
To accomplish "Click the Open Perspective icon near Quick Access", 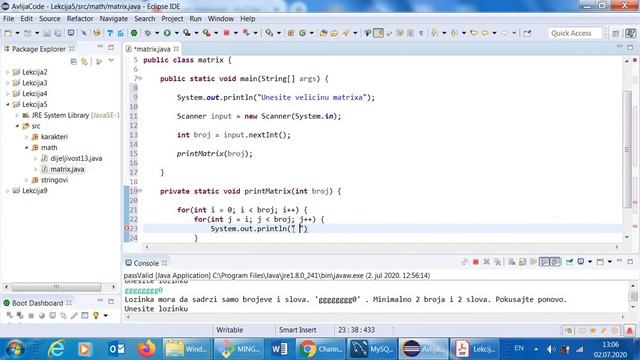I will tap(616, 33).
